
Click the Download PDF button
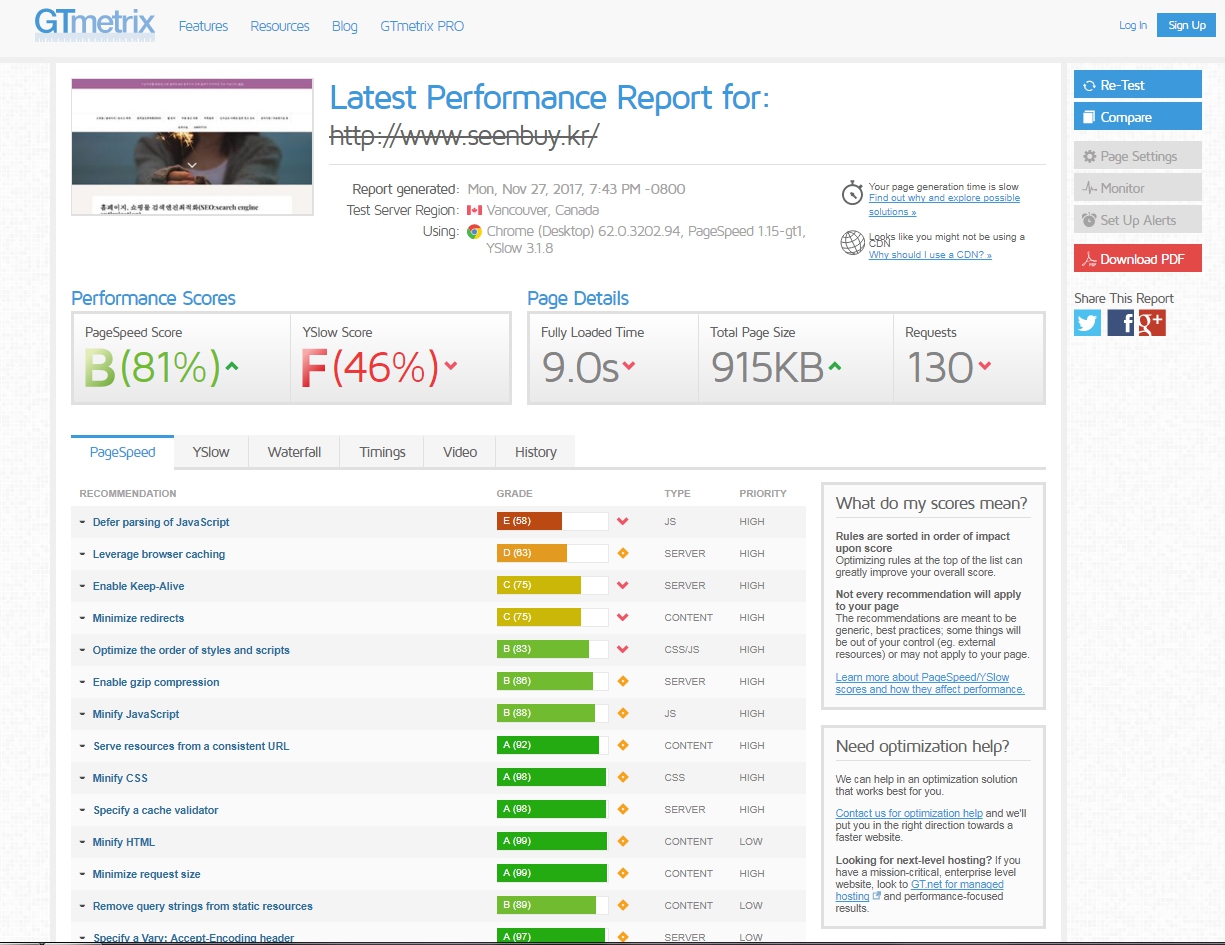tap(1137, 259)
